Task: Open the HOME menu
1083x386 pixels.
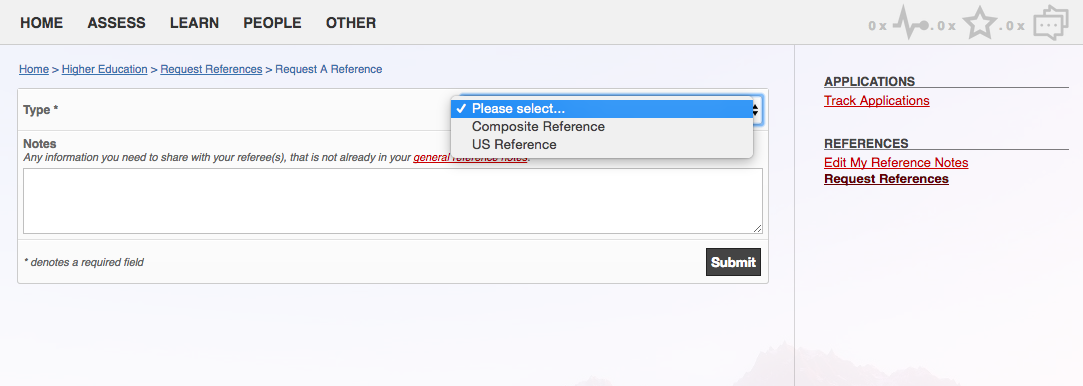Action: tap(41, 23)
